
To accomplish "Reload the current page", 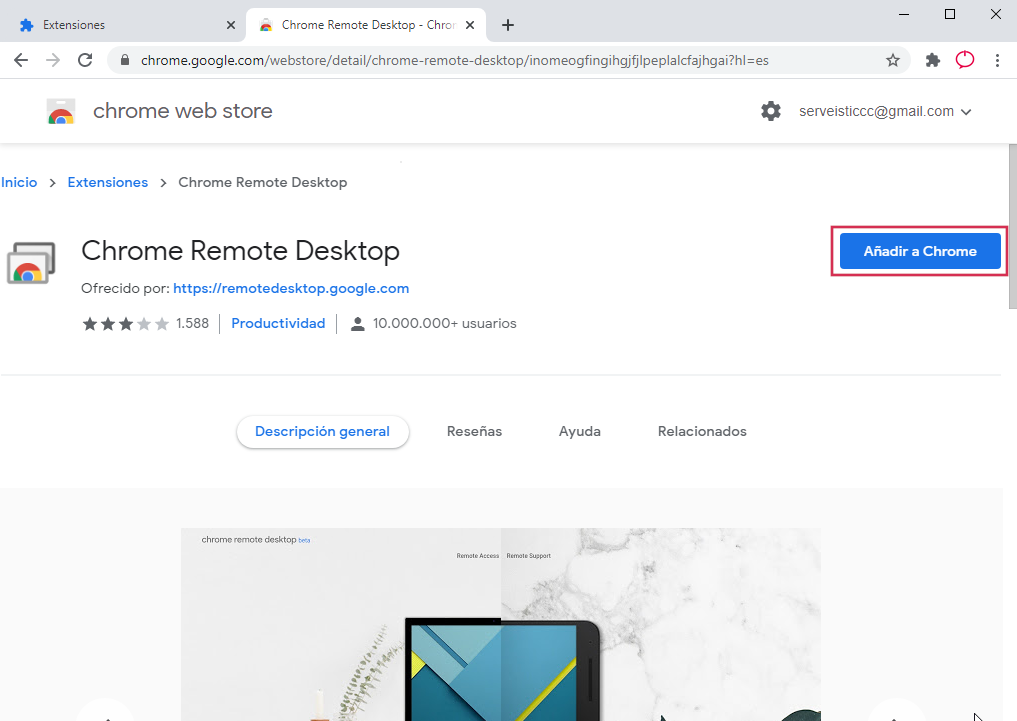I will click(x=85, y=60).
